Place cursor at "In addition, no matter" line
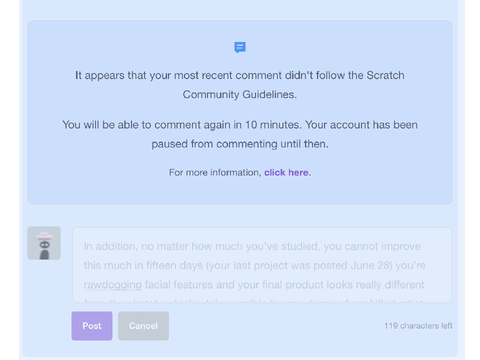This screenshot has width=480, height=360. point(252,246)
